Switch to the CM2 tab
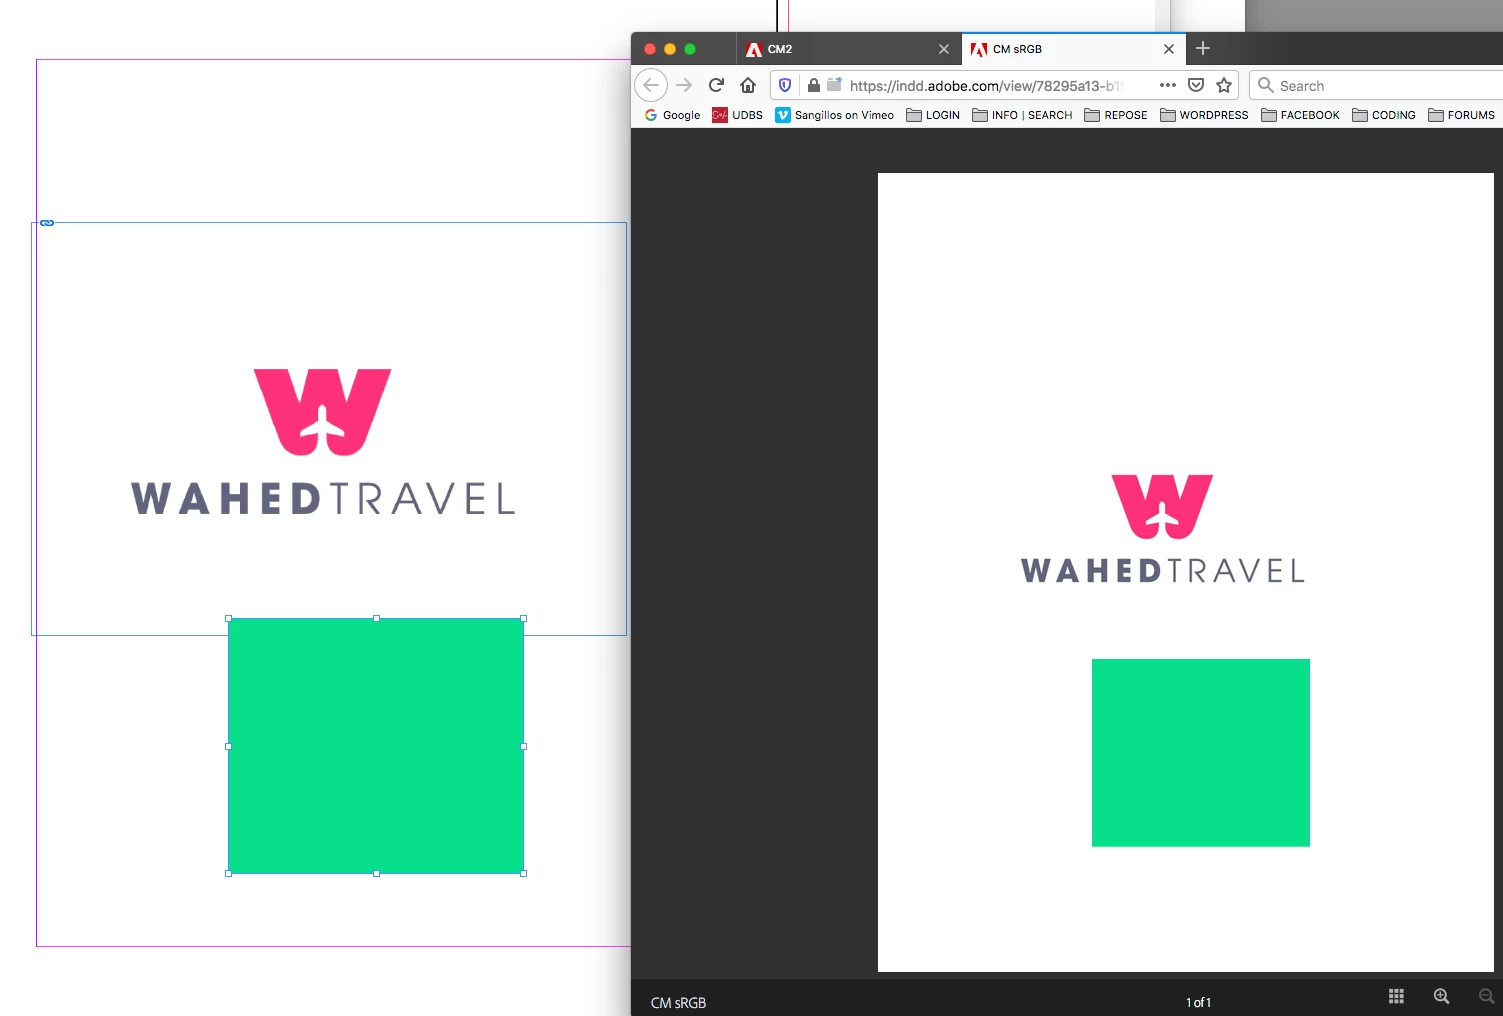Viewport: 1503px width, 1016px height. (849, 49)
